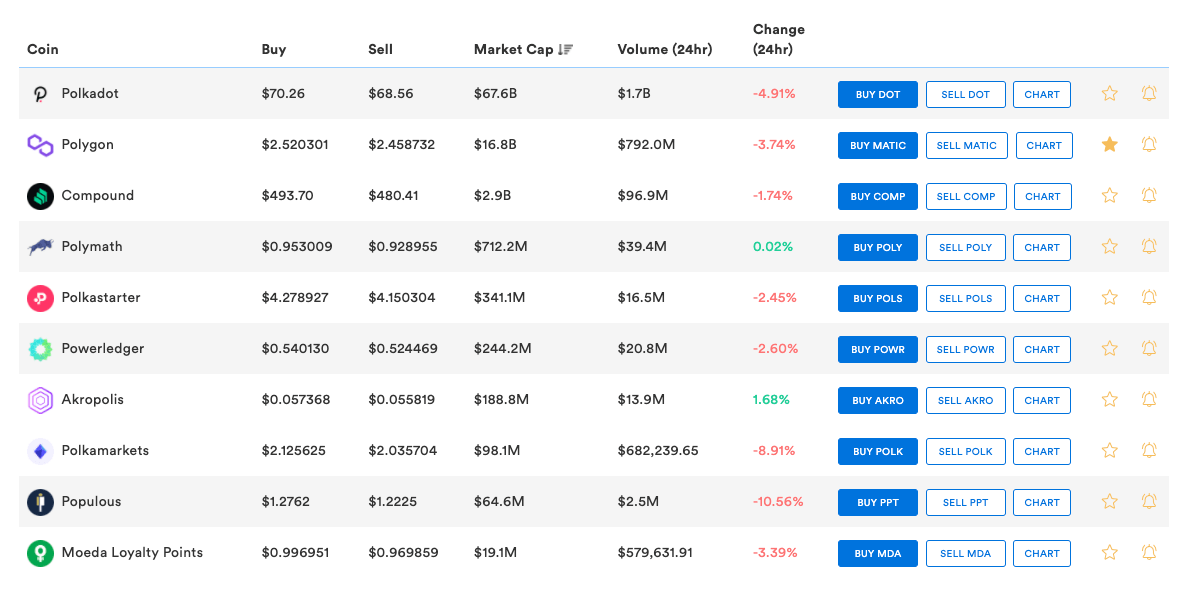Screen dimensions: 1186x613
Task: Set a price alert bell for Moeda
Action: [x=1149, y=552]
